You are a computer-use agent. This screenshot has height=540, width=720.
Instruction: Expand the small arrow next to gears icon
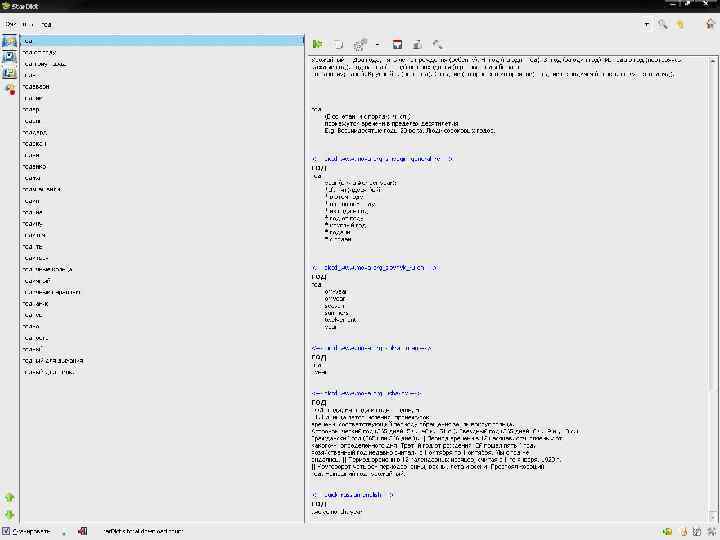point(377,45)
